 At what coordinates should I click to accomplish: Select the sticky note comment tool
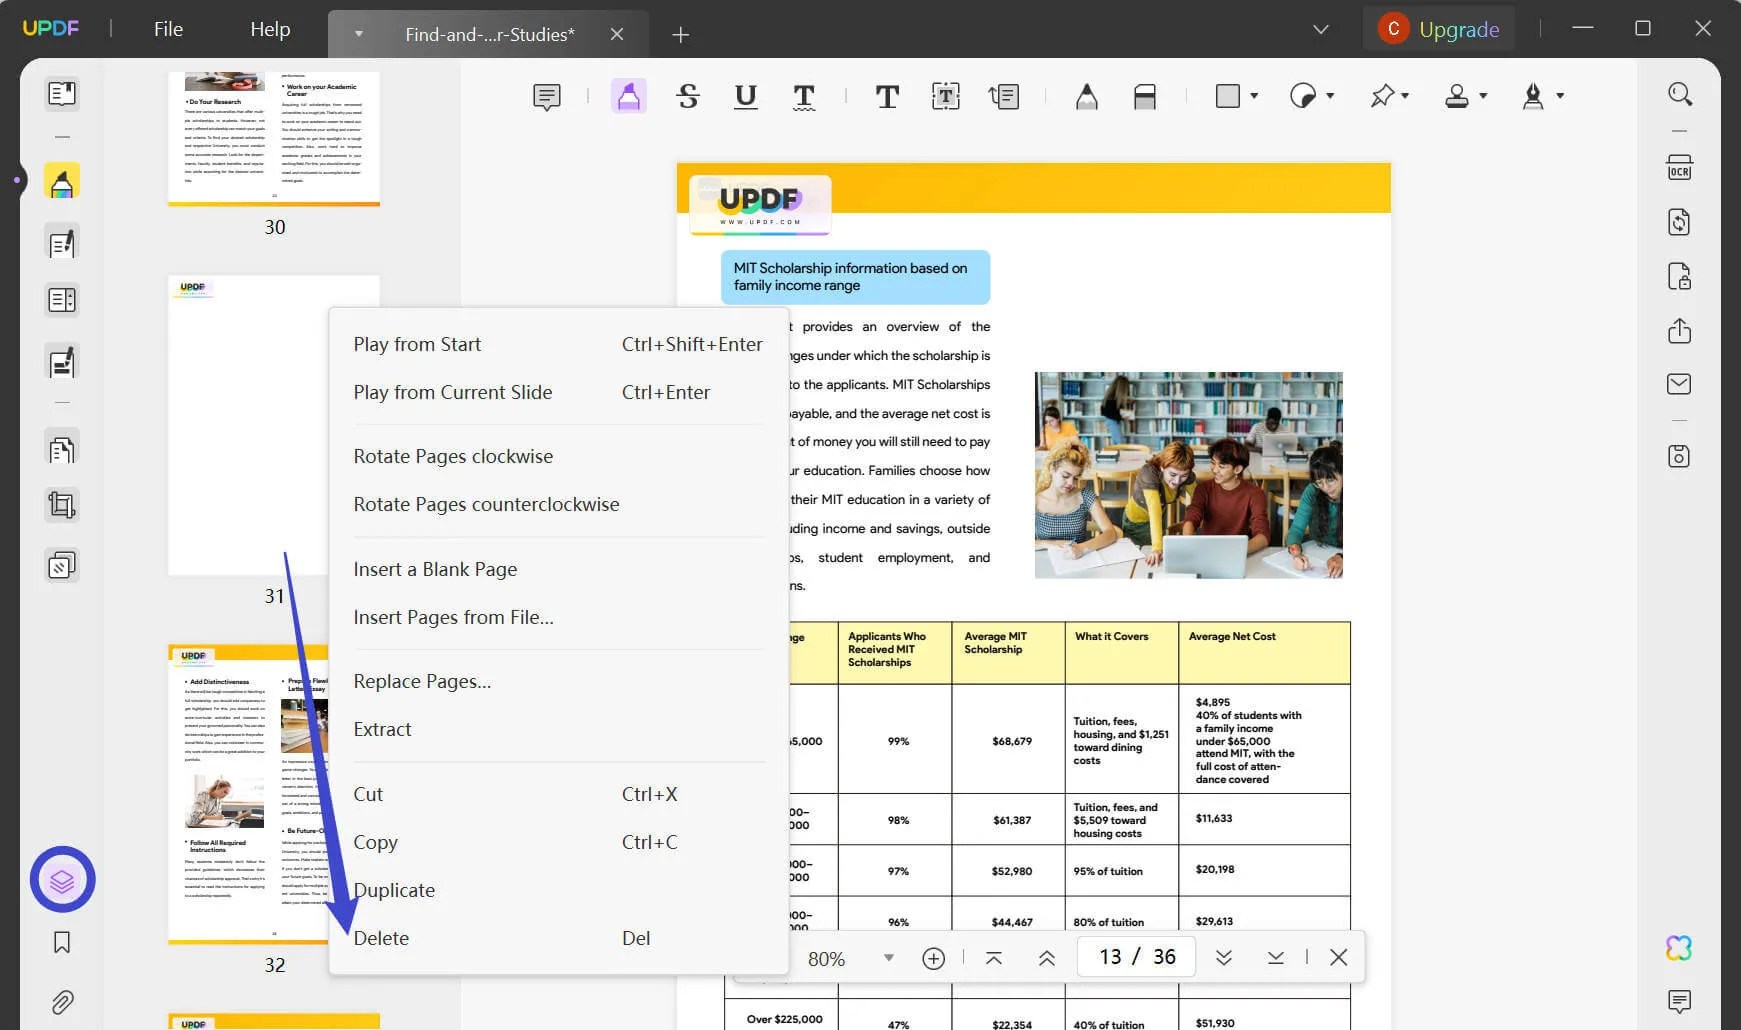tap(546, 96)
